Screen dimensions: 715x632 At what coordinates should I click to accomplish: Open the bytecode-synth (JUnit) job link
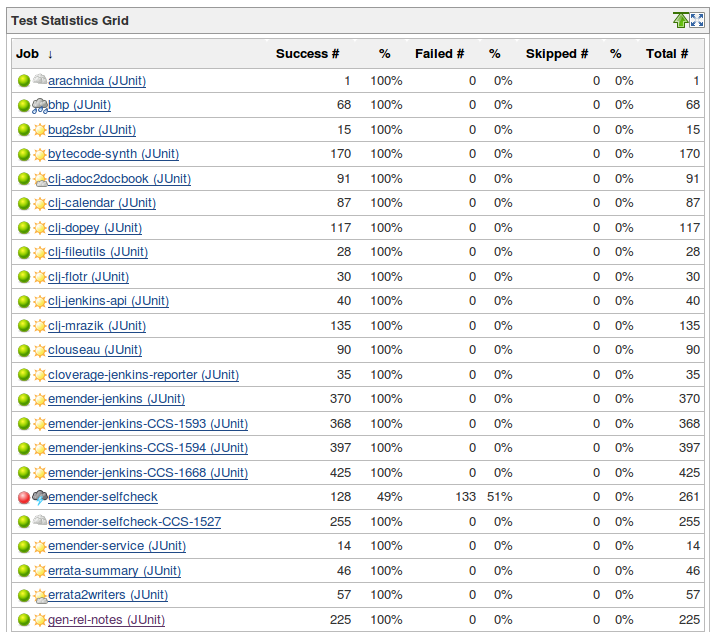pyautogui.click(x=114, y=154)
